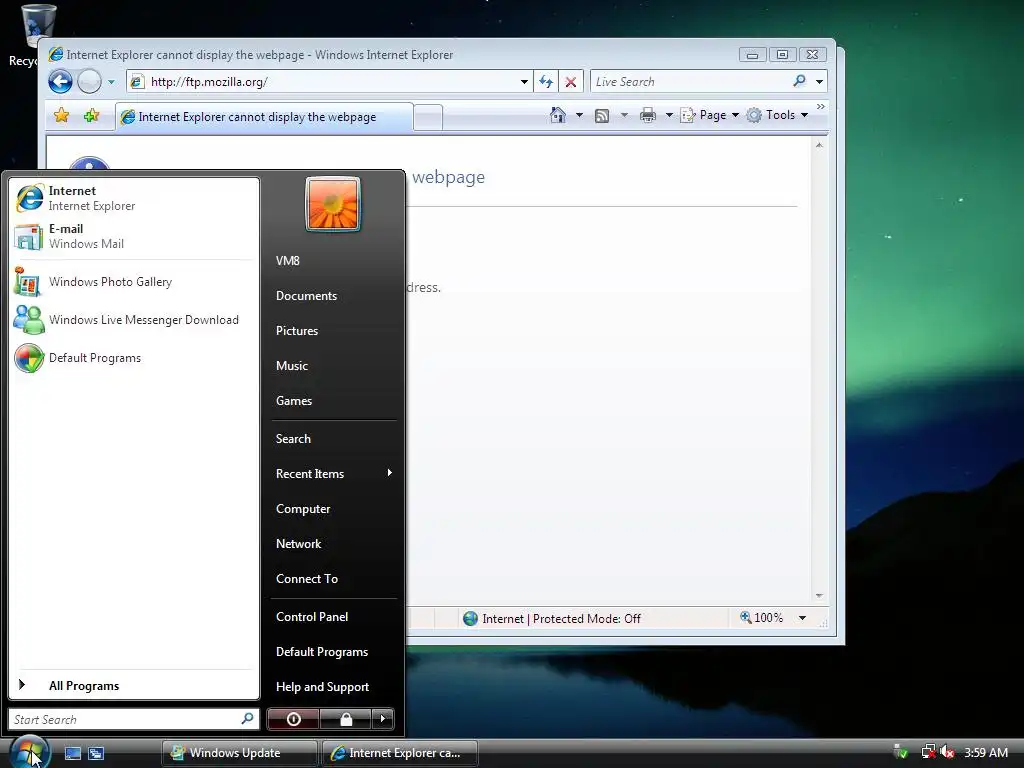This screenshot has width=1024, height=768.
Task: Click Internet Protected Mode status
Action: (552, 618)
